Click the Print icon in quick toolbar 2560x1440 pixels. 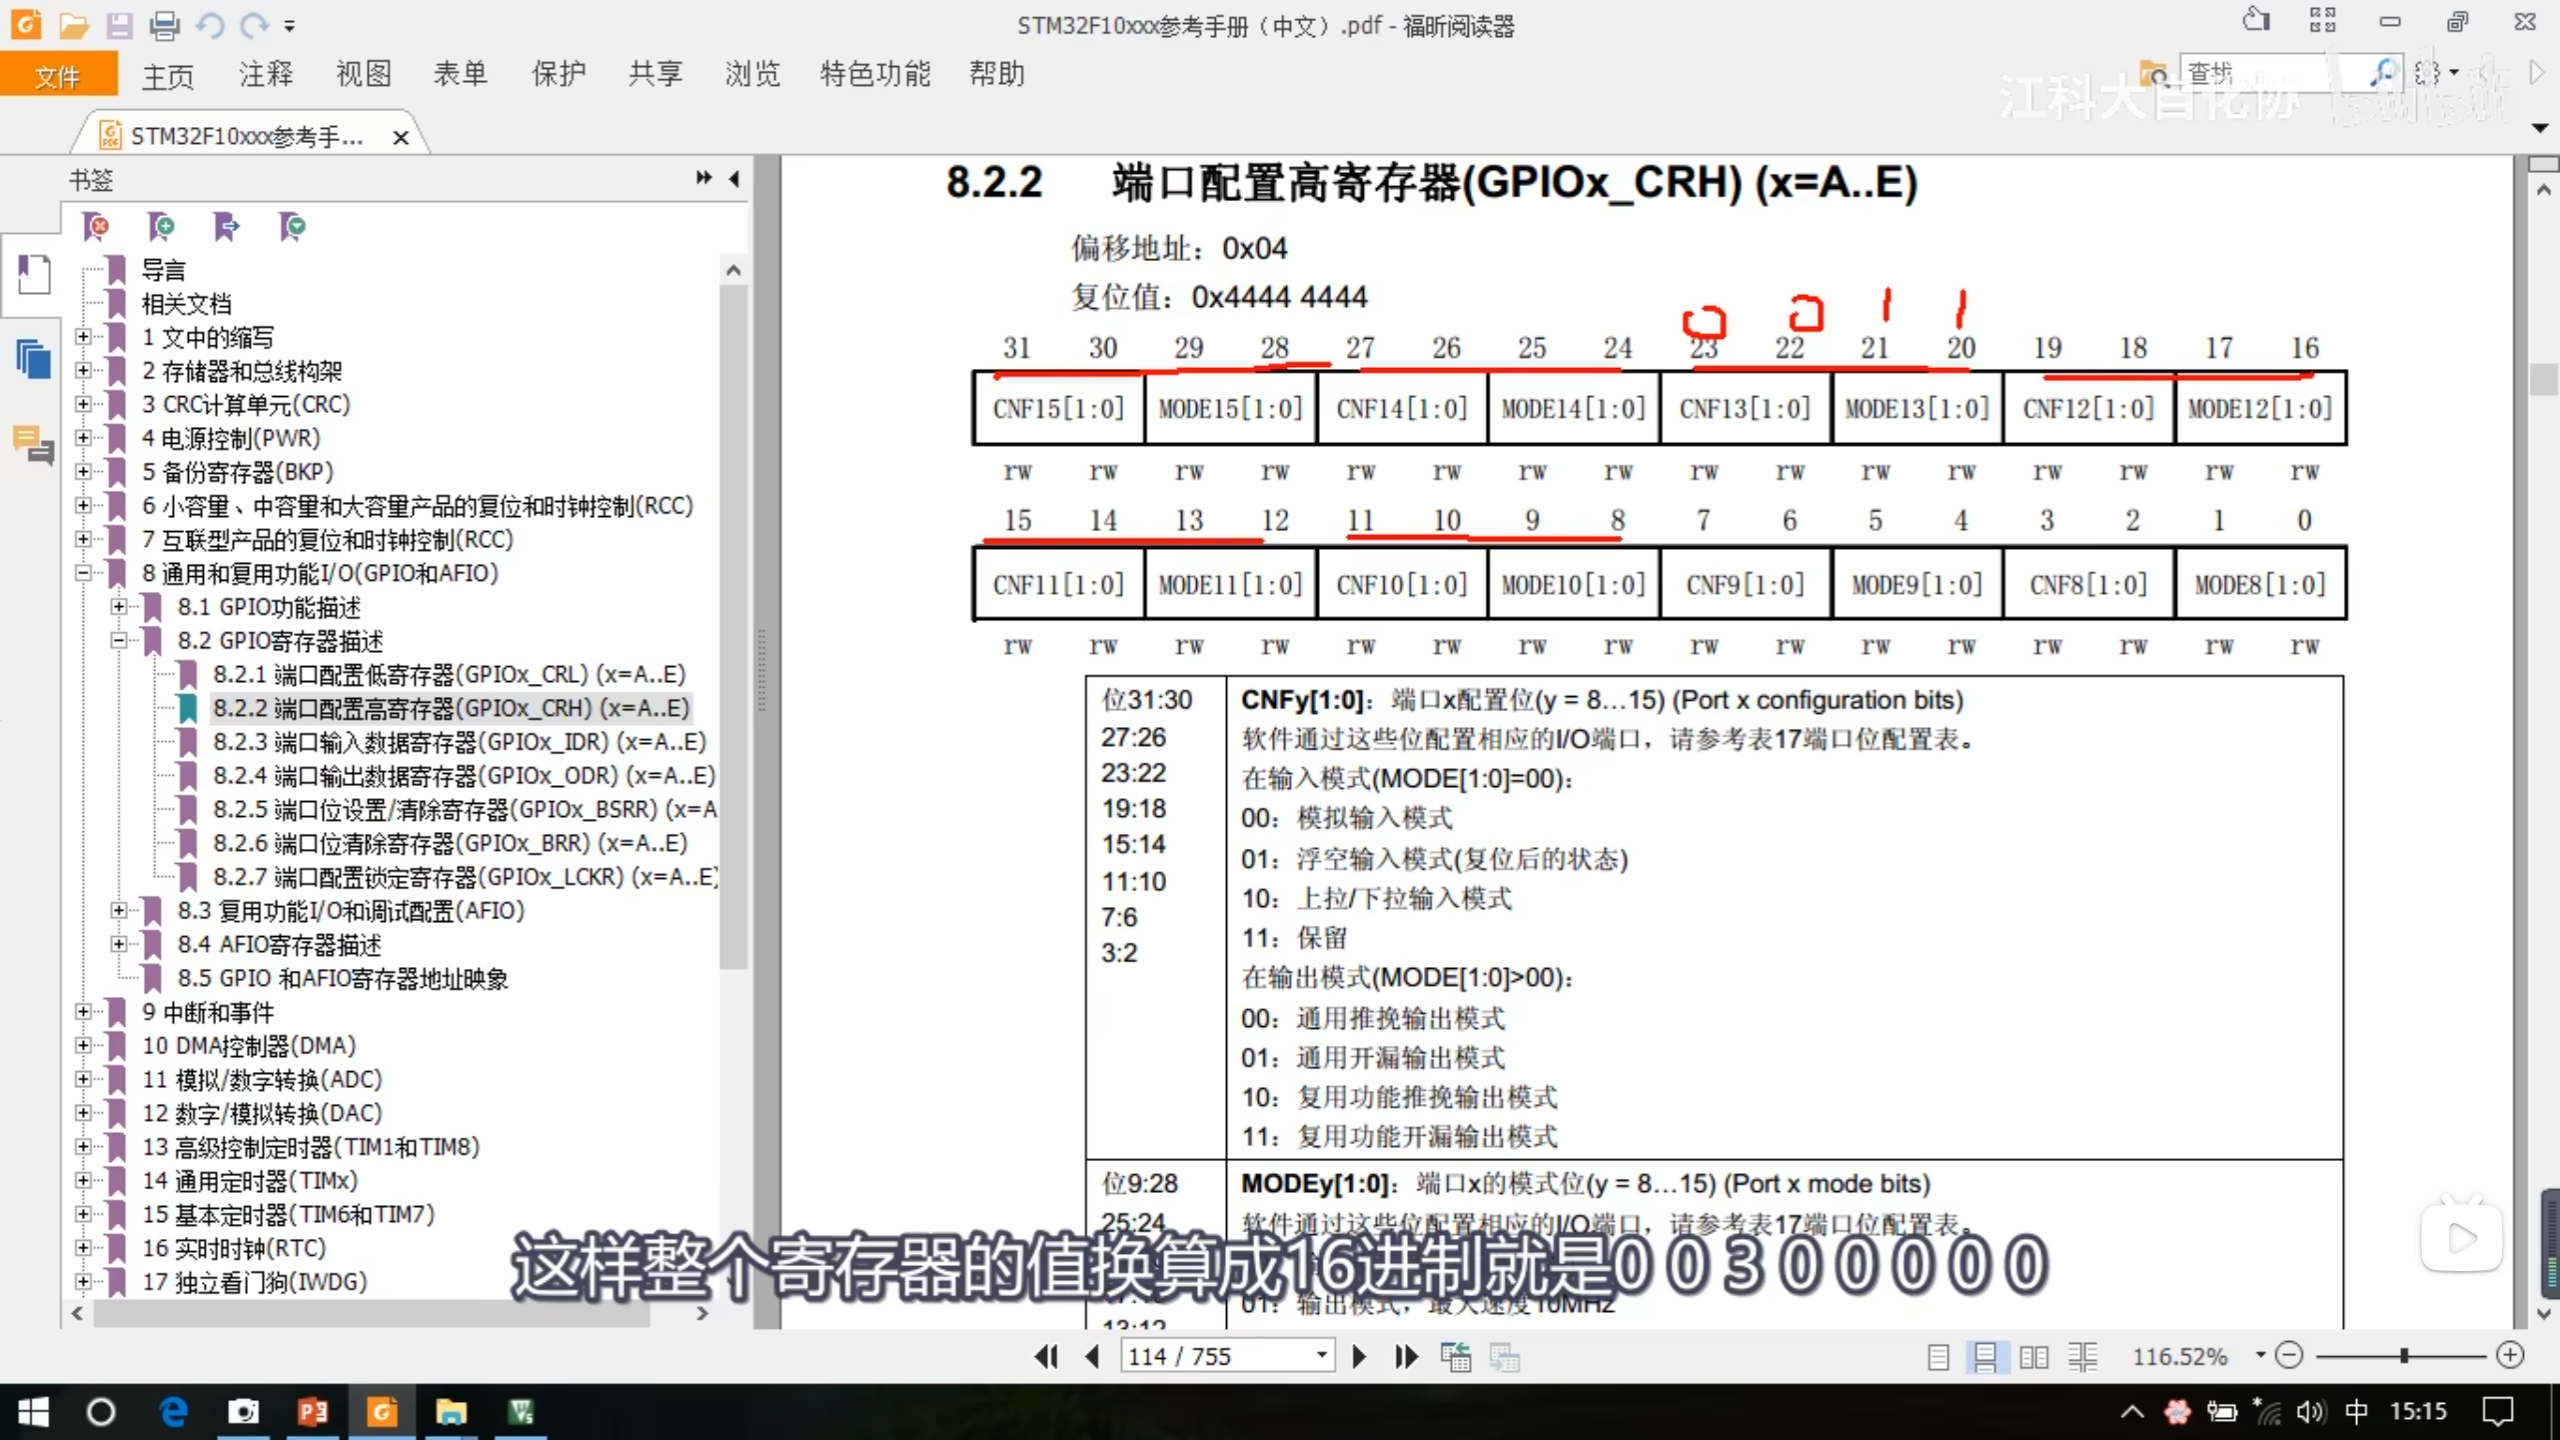pyautogui.click(x=164, y=25)
